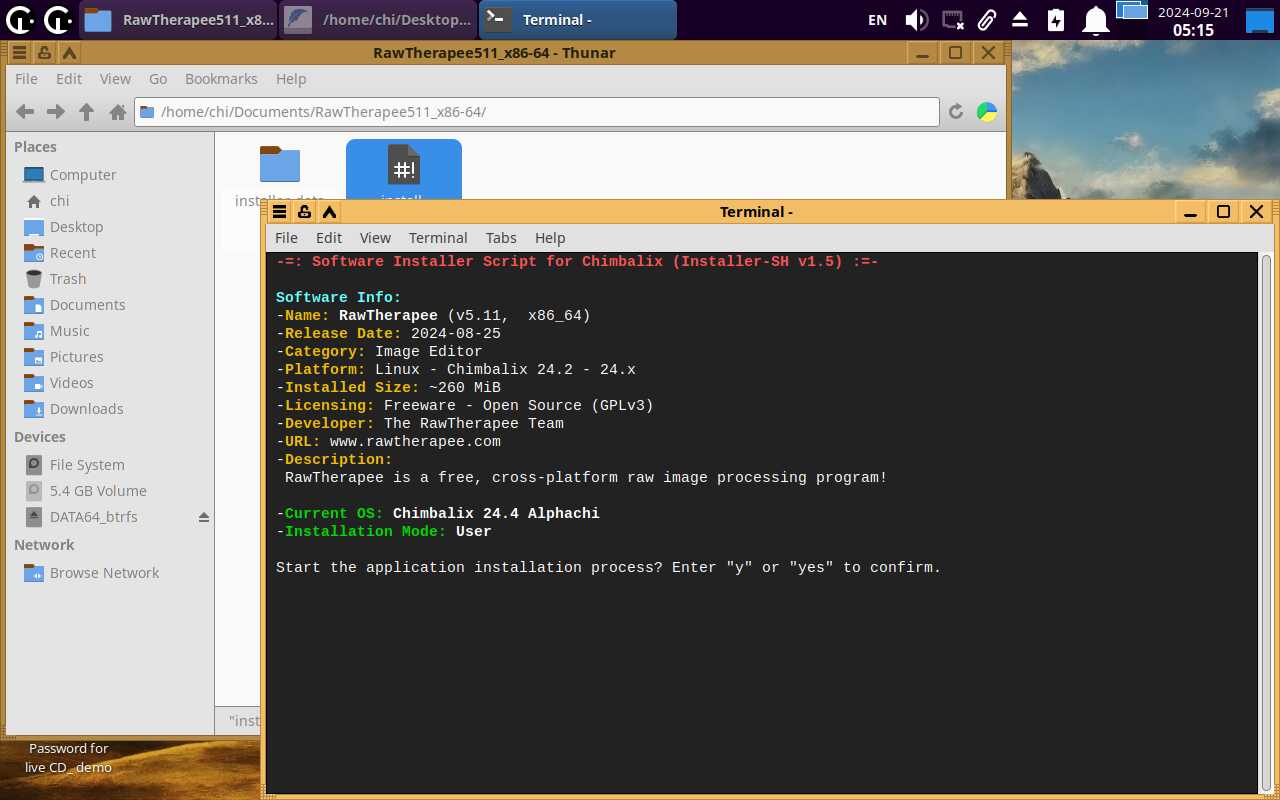
Task: Click the Terminal vertical scrollbar
Action: pos(1265,523)
